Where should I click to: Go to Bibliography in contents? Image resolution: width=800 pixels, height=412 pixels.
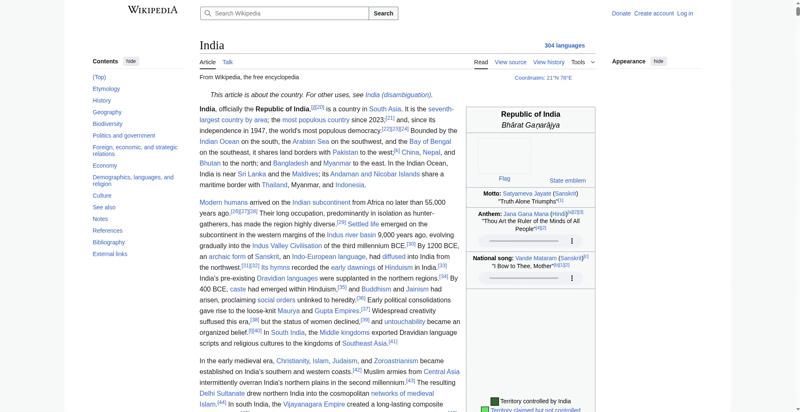(x=108, y=243)
